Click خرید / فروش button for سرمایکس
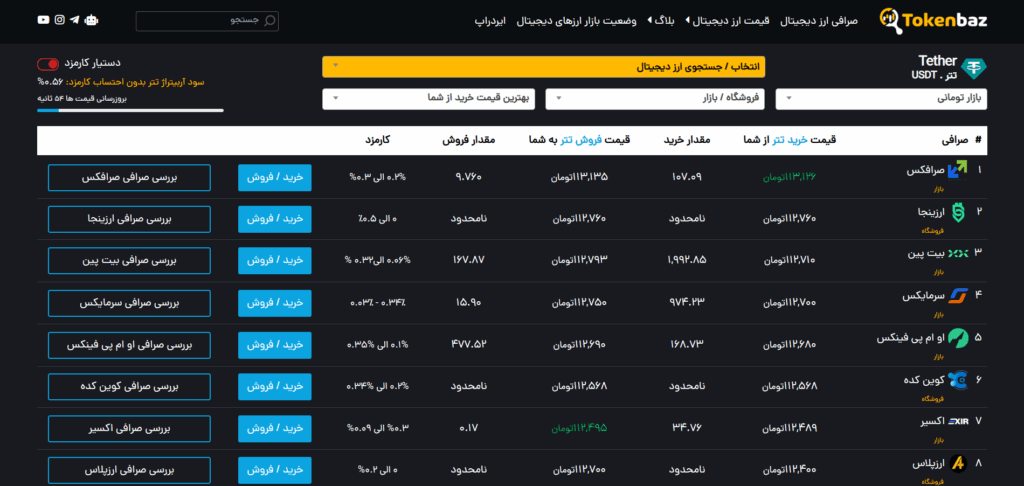Viewport: 1024px width, 486px height. point(275,303)
